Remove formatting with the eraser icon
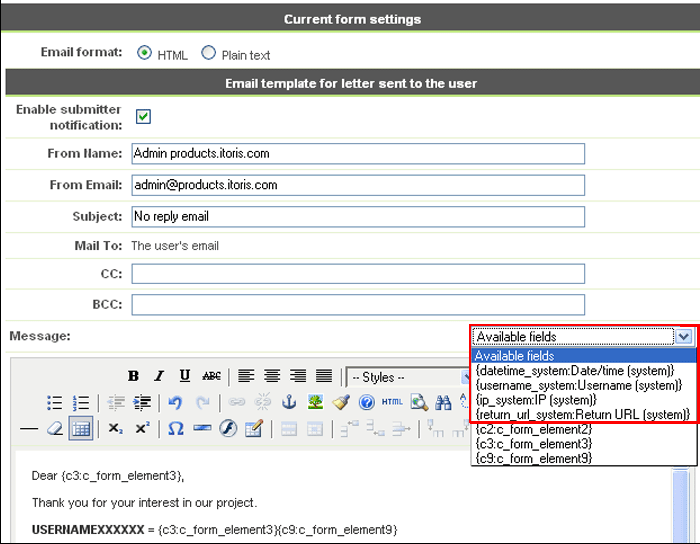Screen dimensions: 700x544 54,429
